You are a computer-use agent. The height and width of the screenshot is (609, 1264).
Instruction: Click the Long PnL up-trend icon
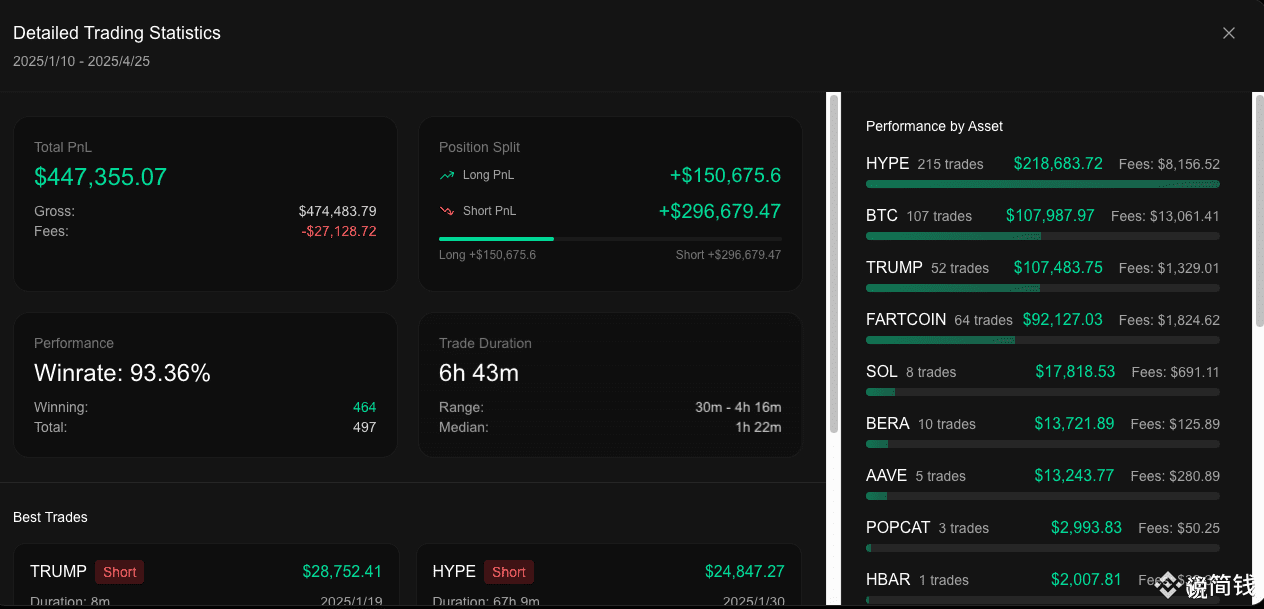coord(447,175)
